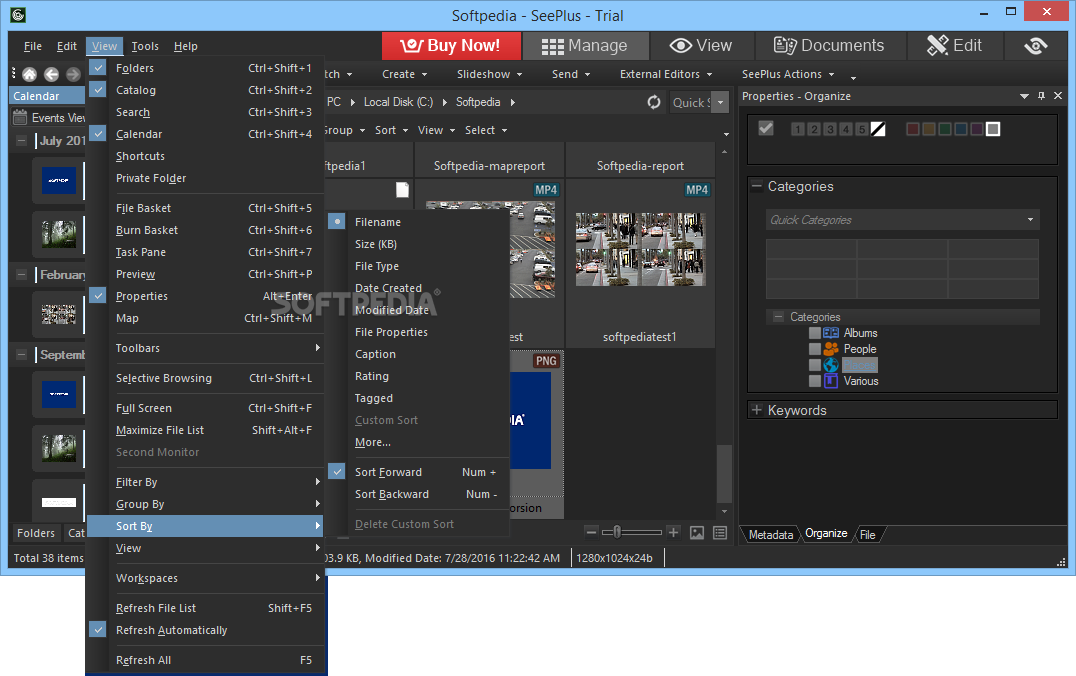Click the thumbnail zoom slider handle
Viewport: 1076px width, 676px height.
coord(617,532)
